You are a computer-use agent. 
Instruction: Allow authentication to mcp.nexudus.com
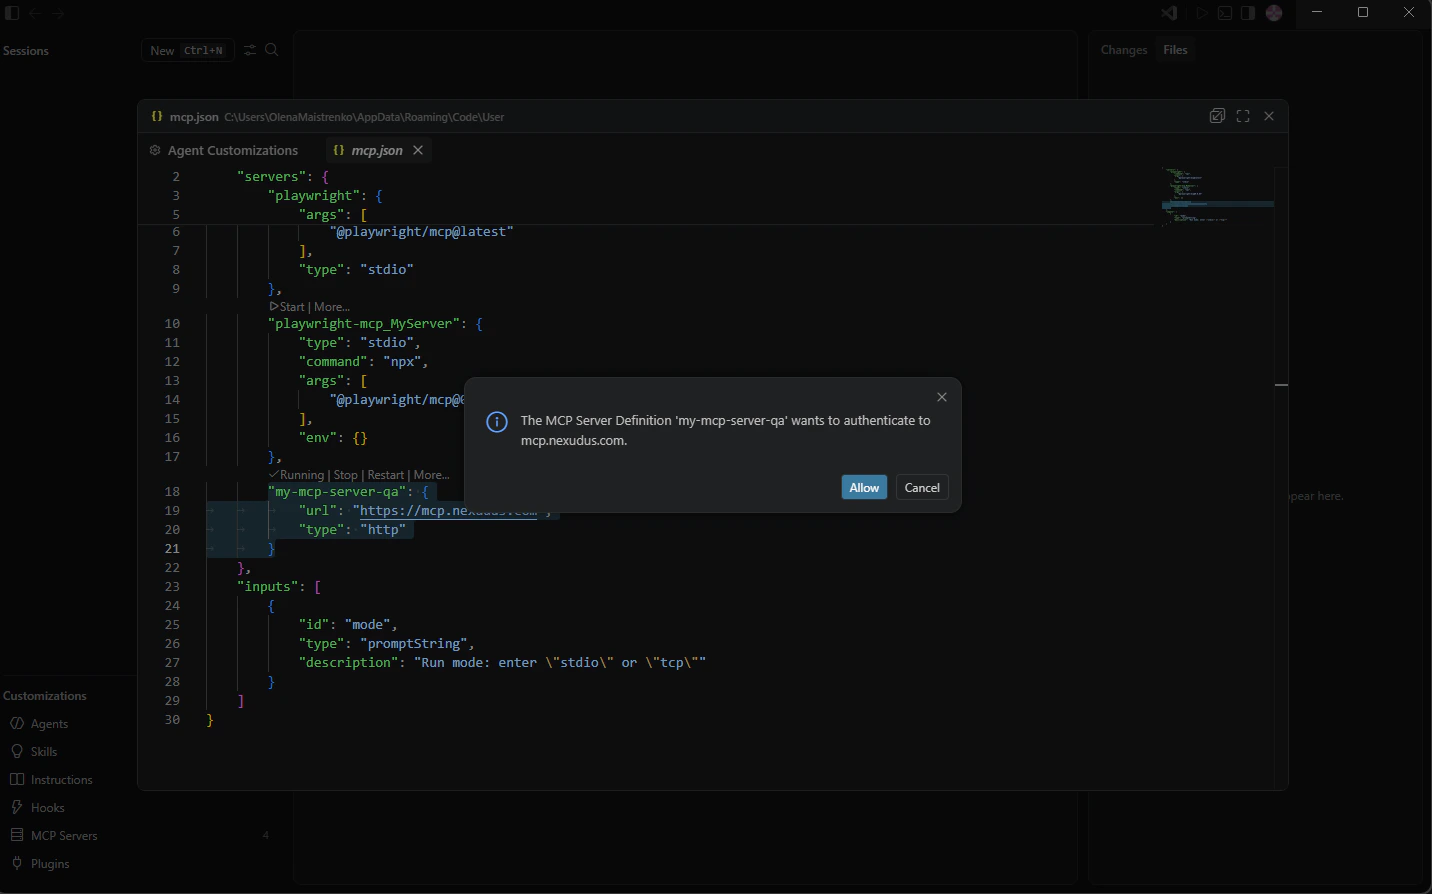pyautogui.click(x=864, y=488)
